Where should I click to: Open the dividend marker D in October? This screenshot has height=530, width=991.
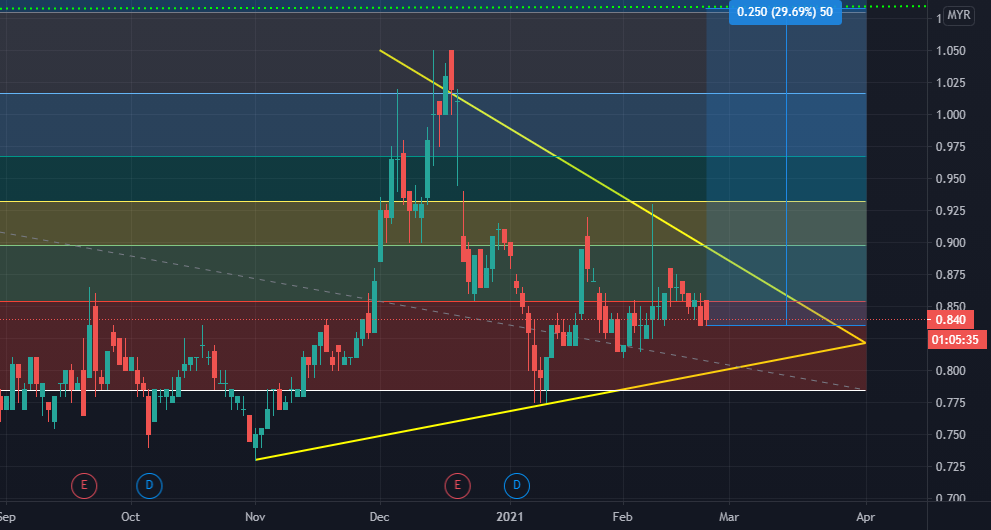(149, 486)
